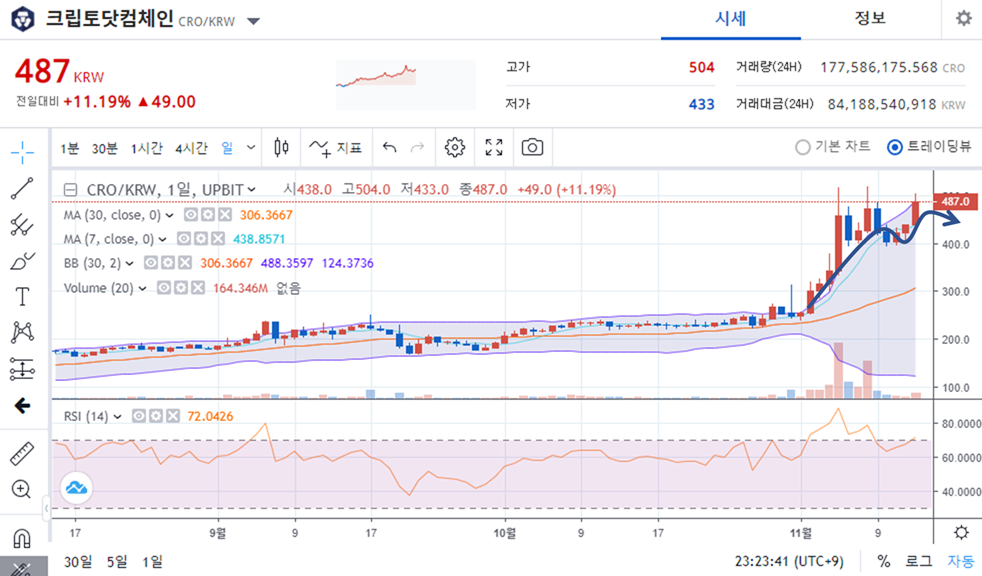Remove the MA 7 indicator
982x576 pixels.
(x=218, y=239)
